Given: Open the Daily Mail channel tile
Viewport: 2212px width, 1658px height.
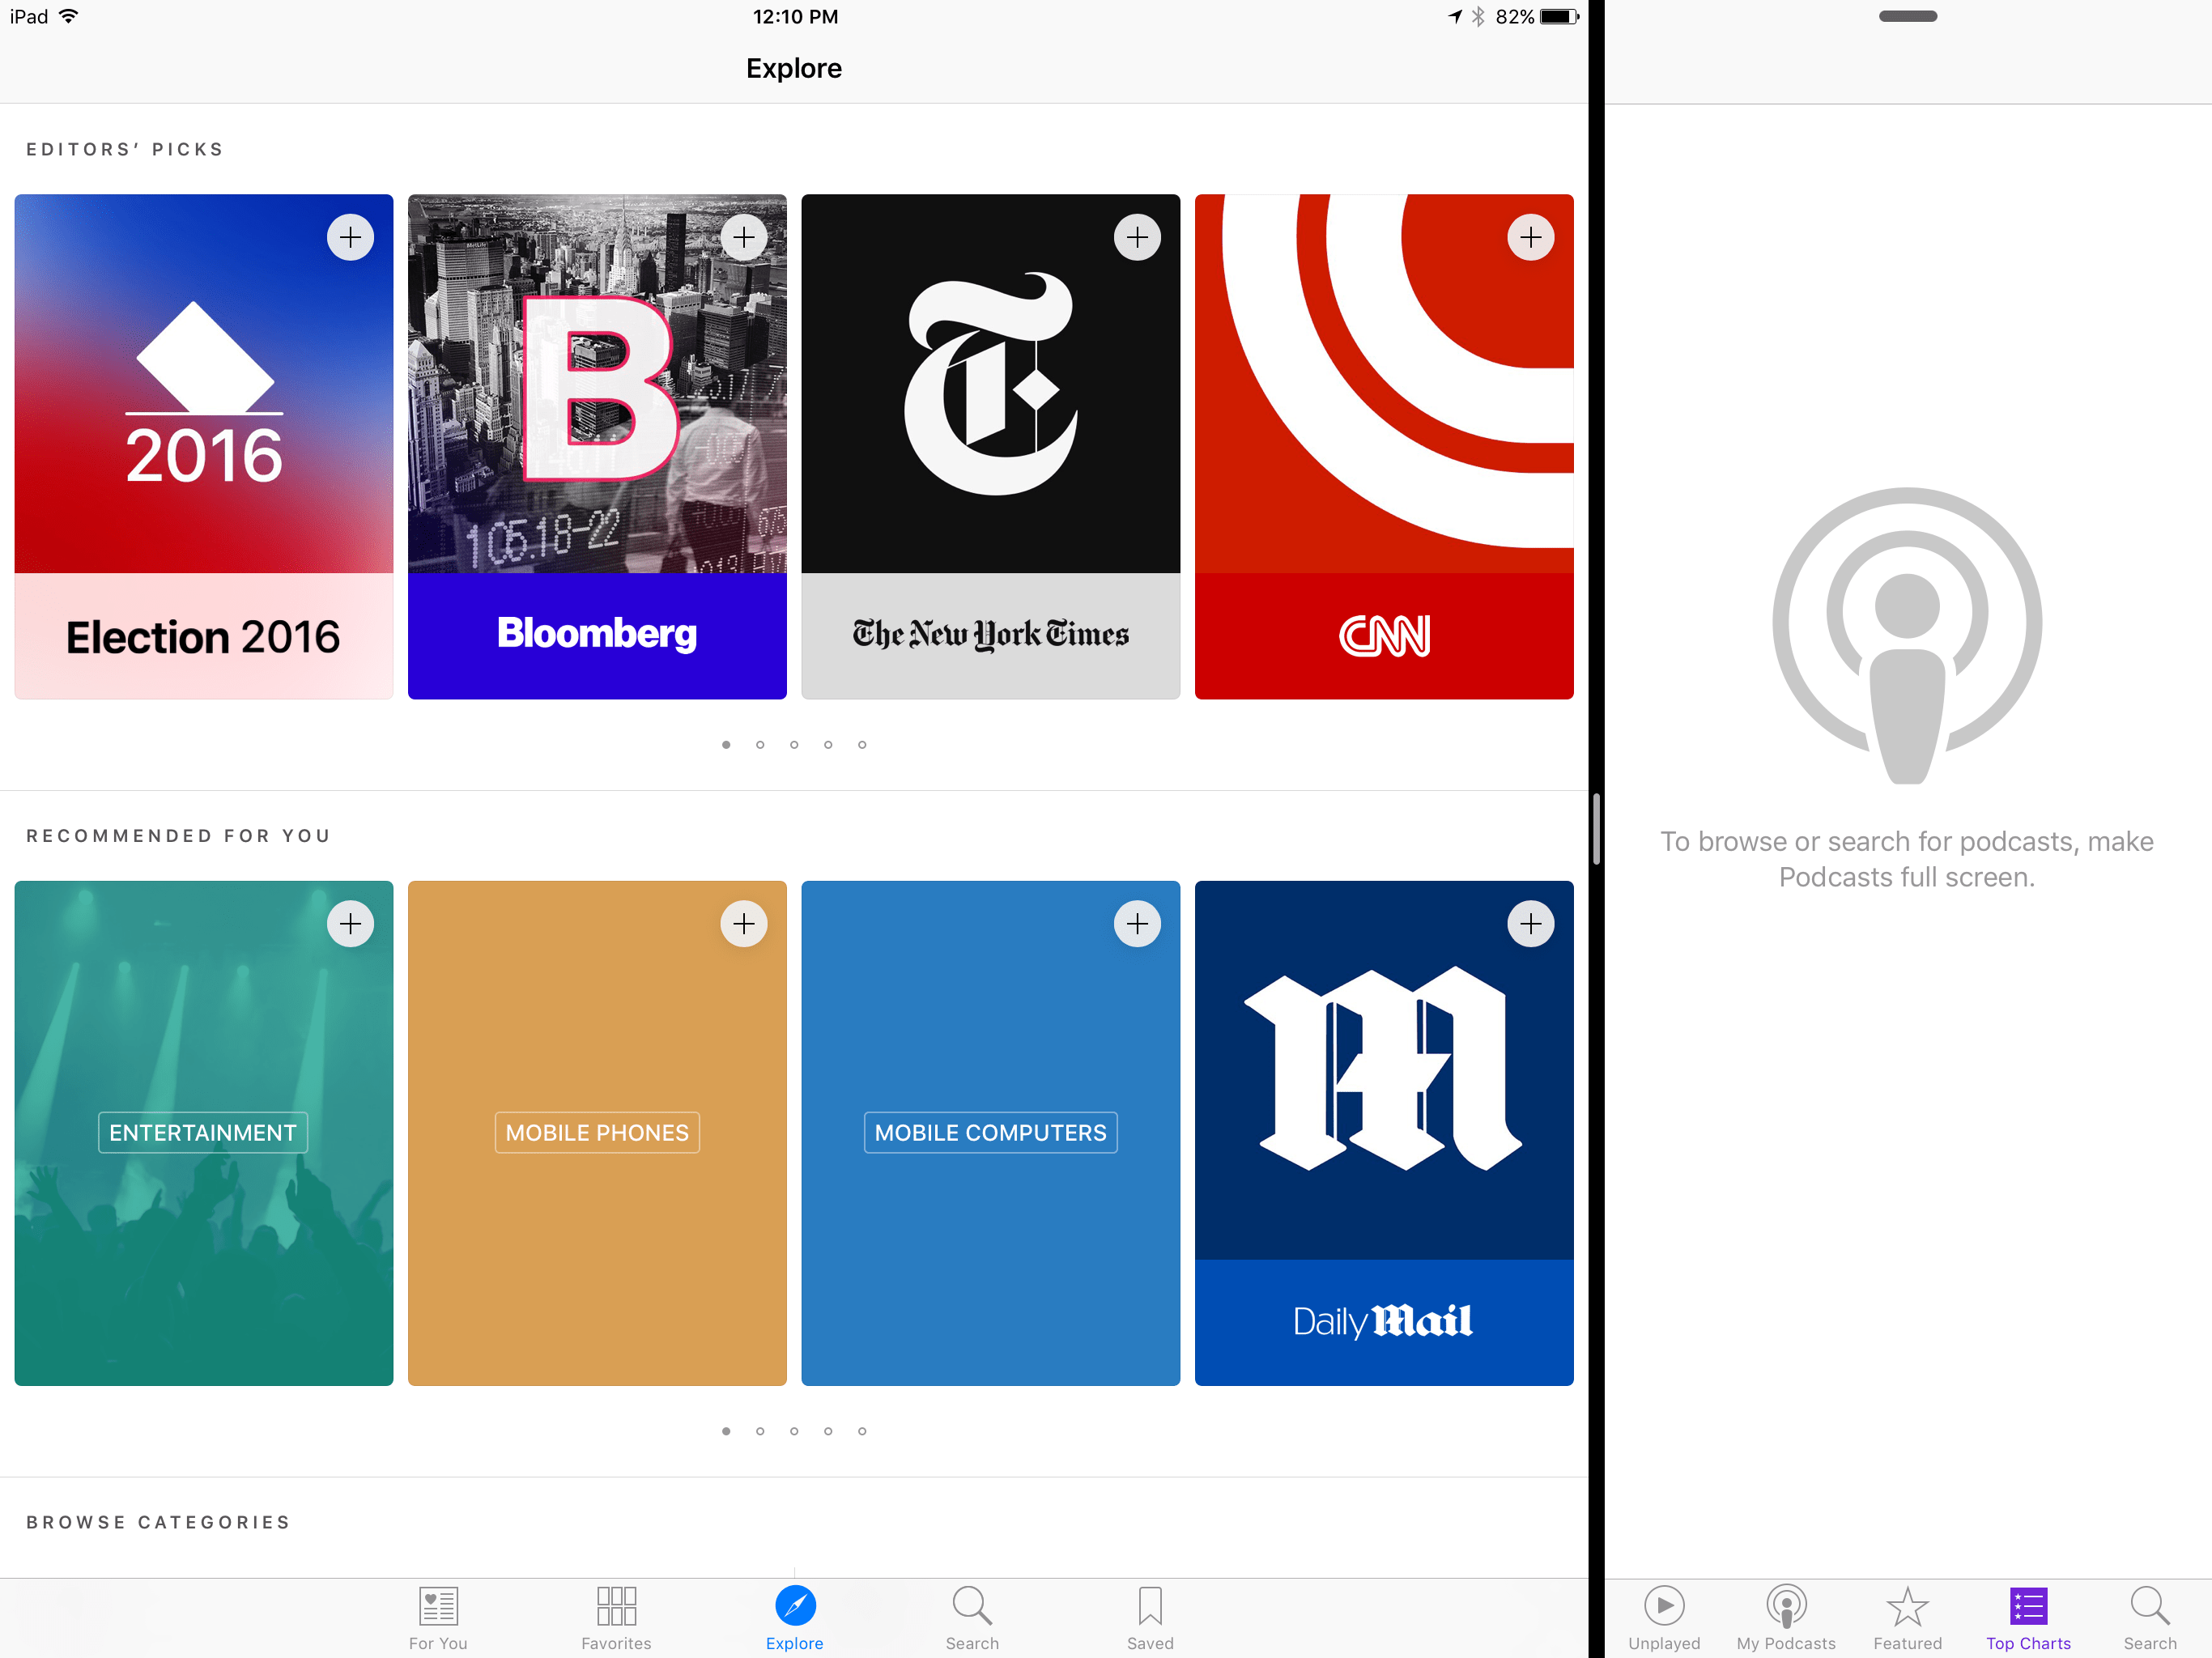Looking at the screenshot, I should [x=1384, y=1132].
